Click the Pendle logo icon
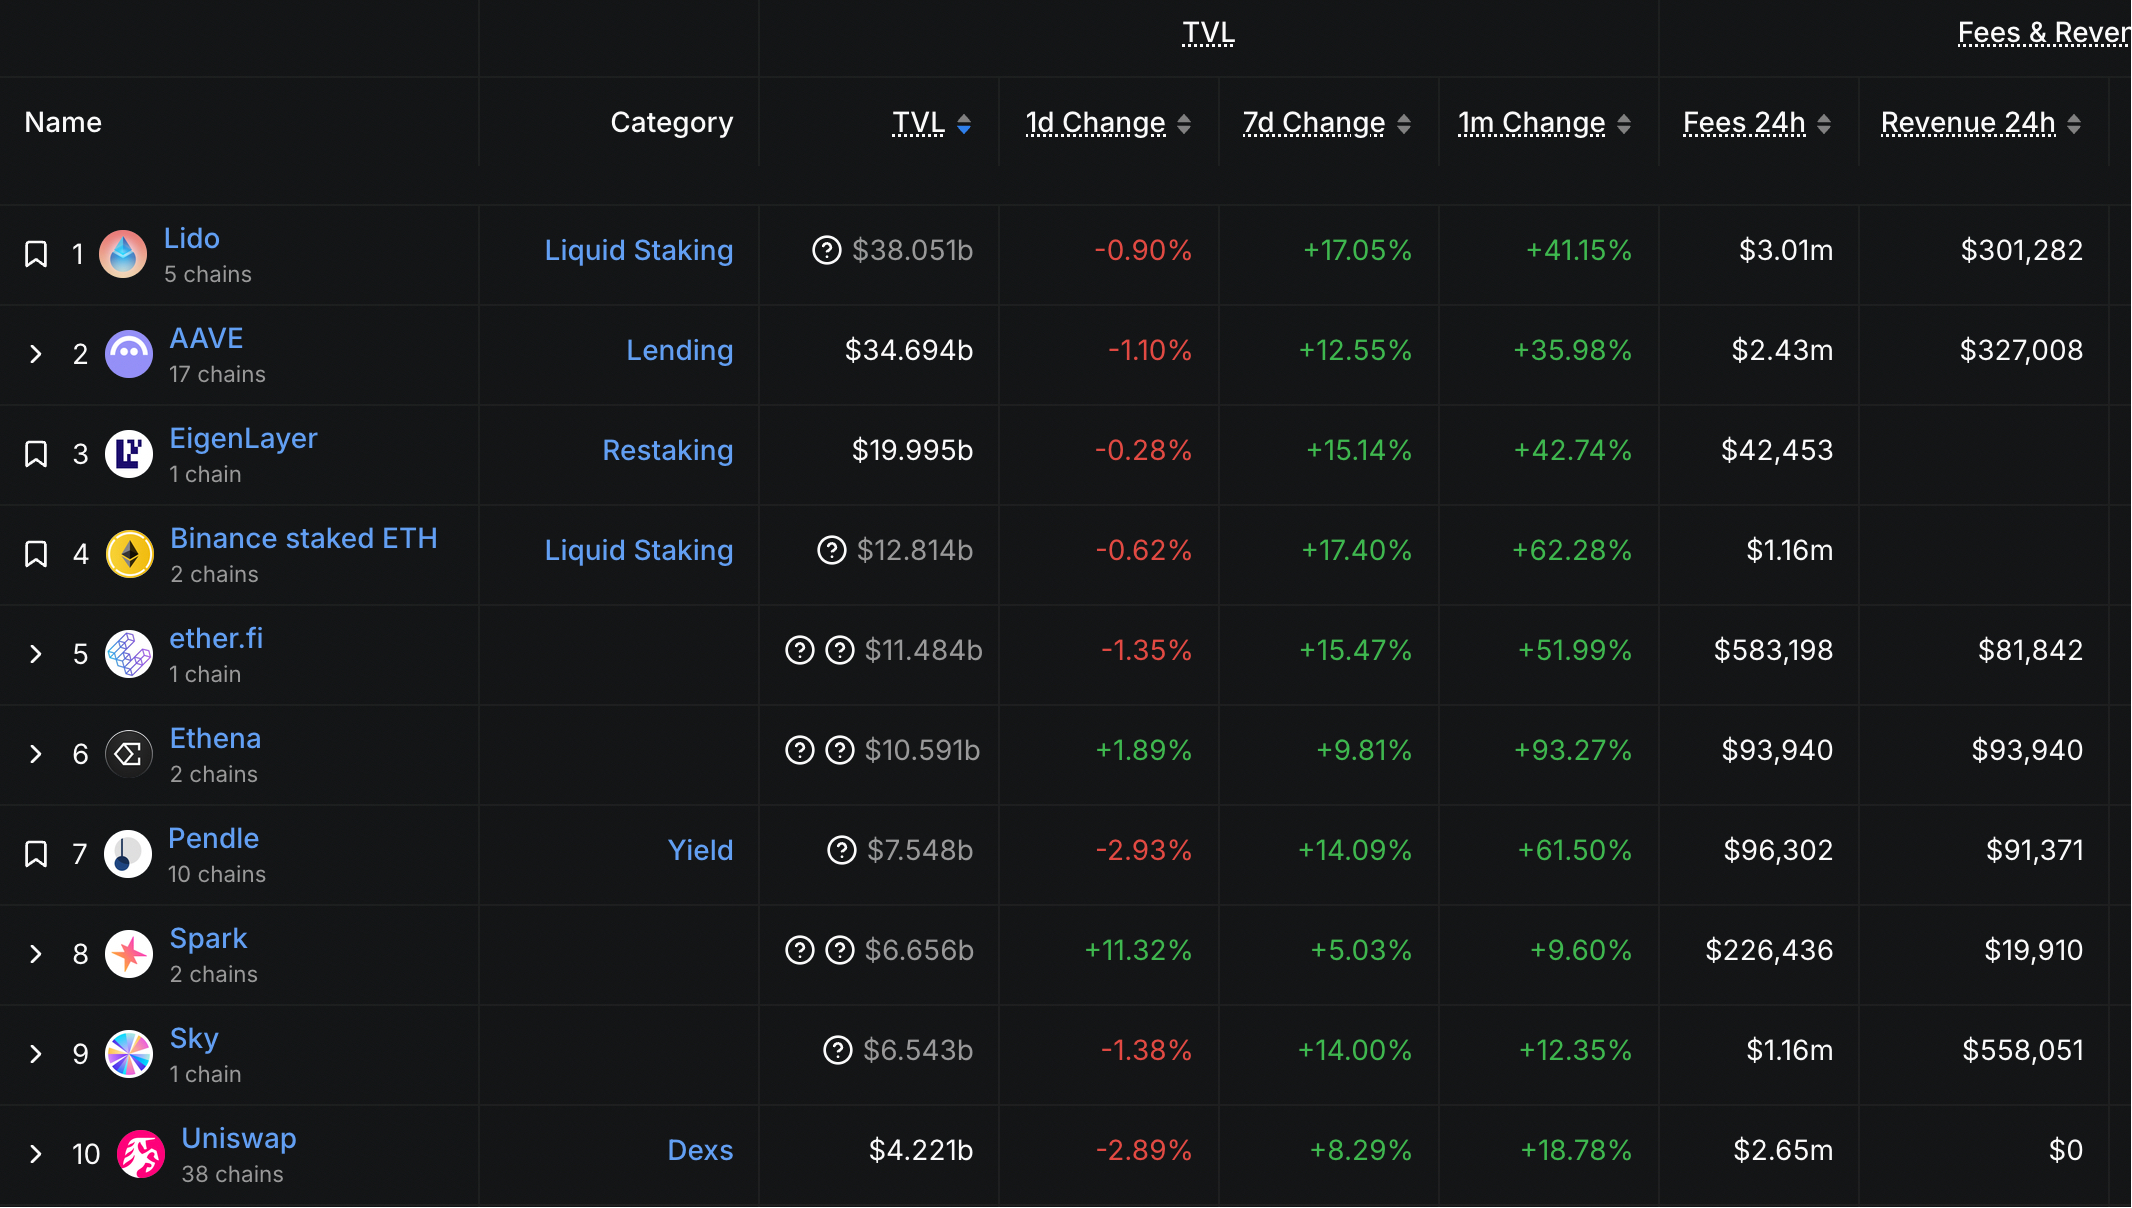The width and height of the screenshot is (2132, 1208). (128, 854)
